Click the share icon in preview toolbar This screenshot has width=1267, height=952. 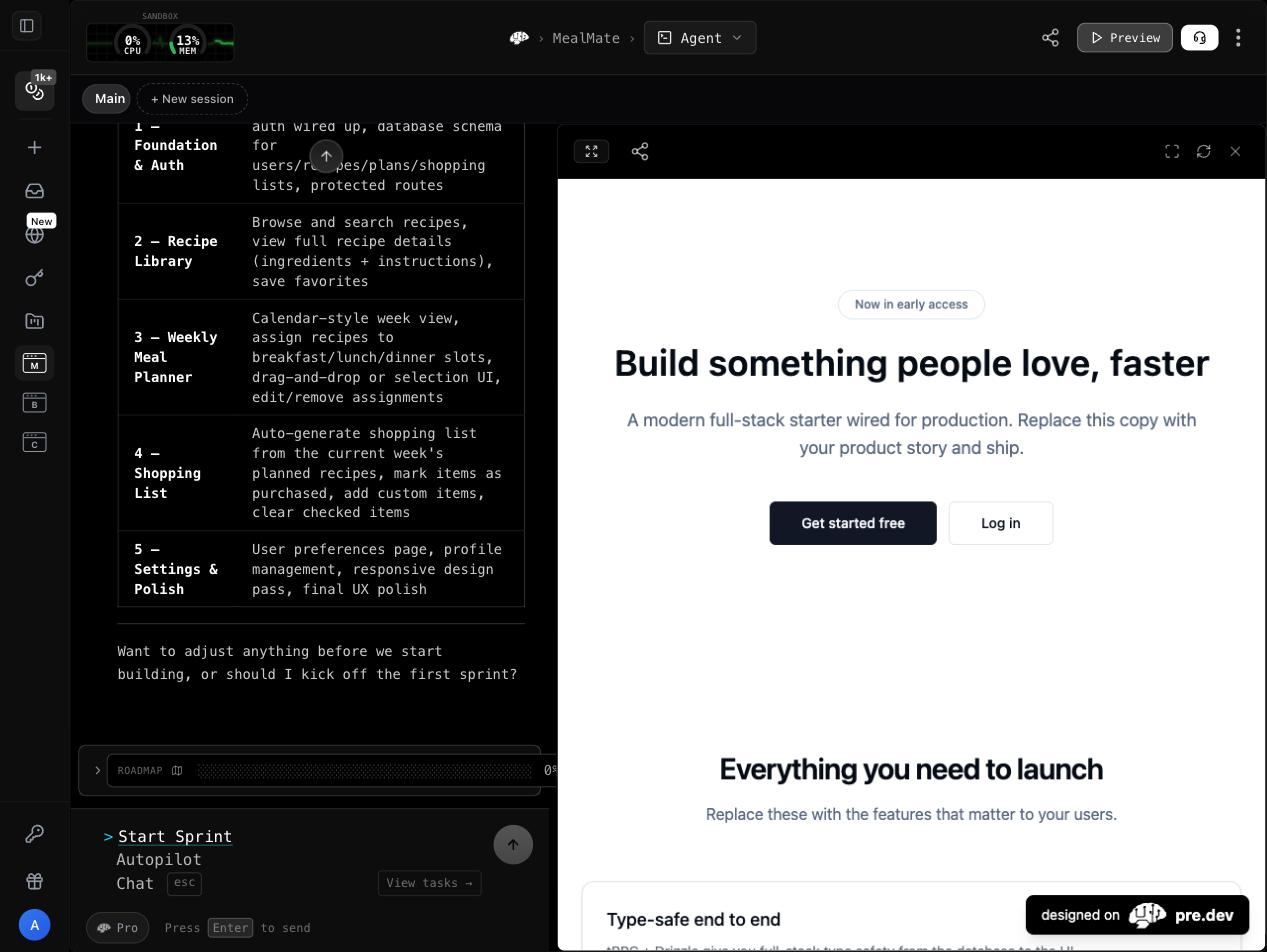click(x=640, y=152)
